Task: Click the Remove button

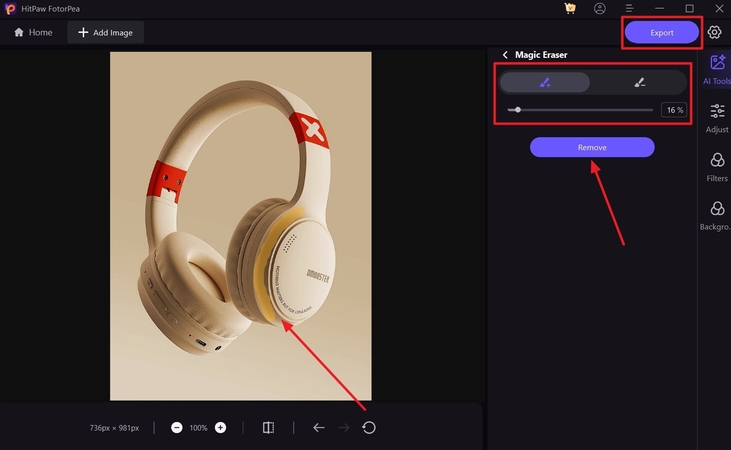Action: pyautogui.click(x=592, y=147)
